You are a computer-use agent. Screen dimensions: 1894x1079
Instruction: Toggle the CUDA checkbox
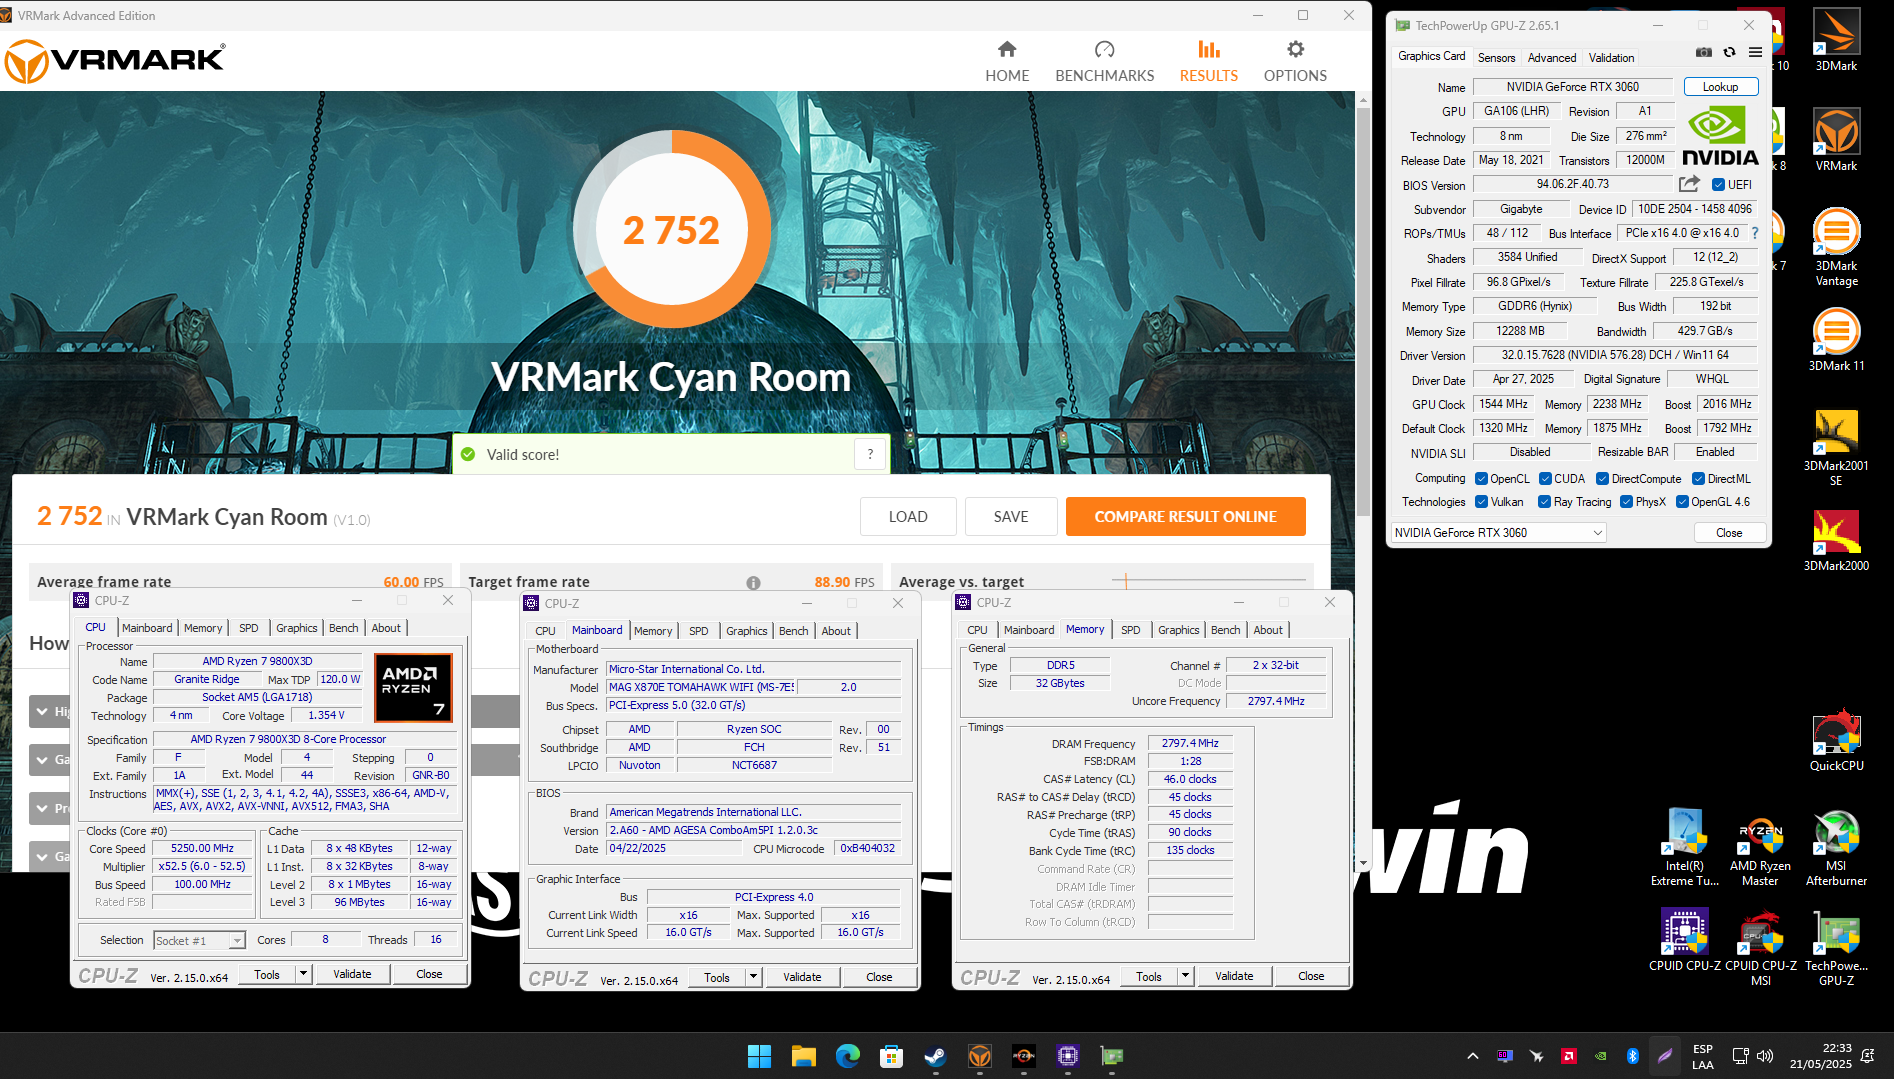pos(1545,479)
